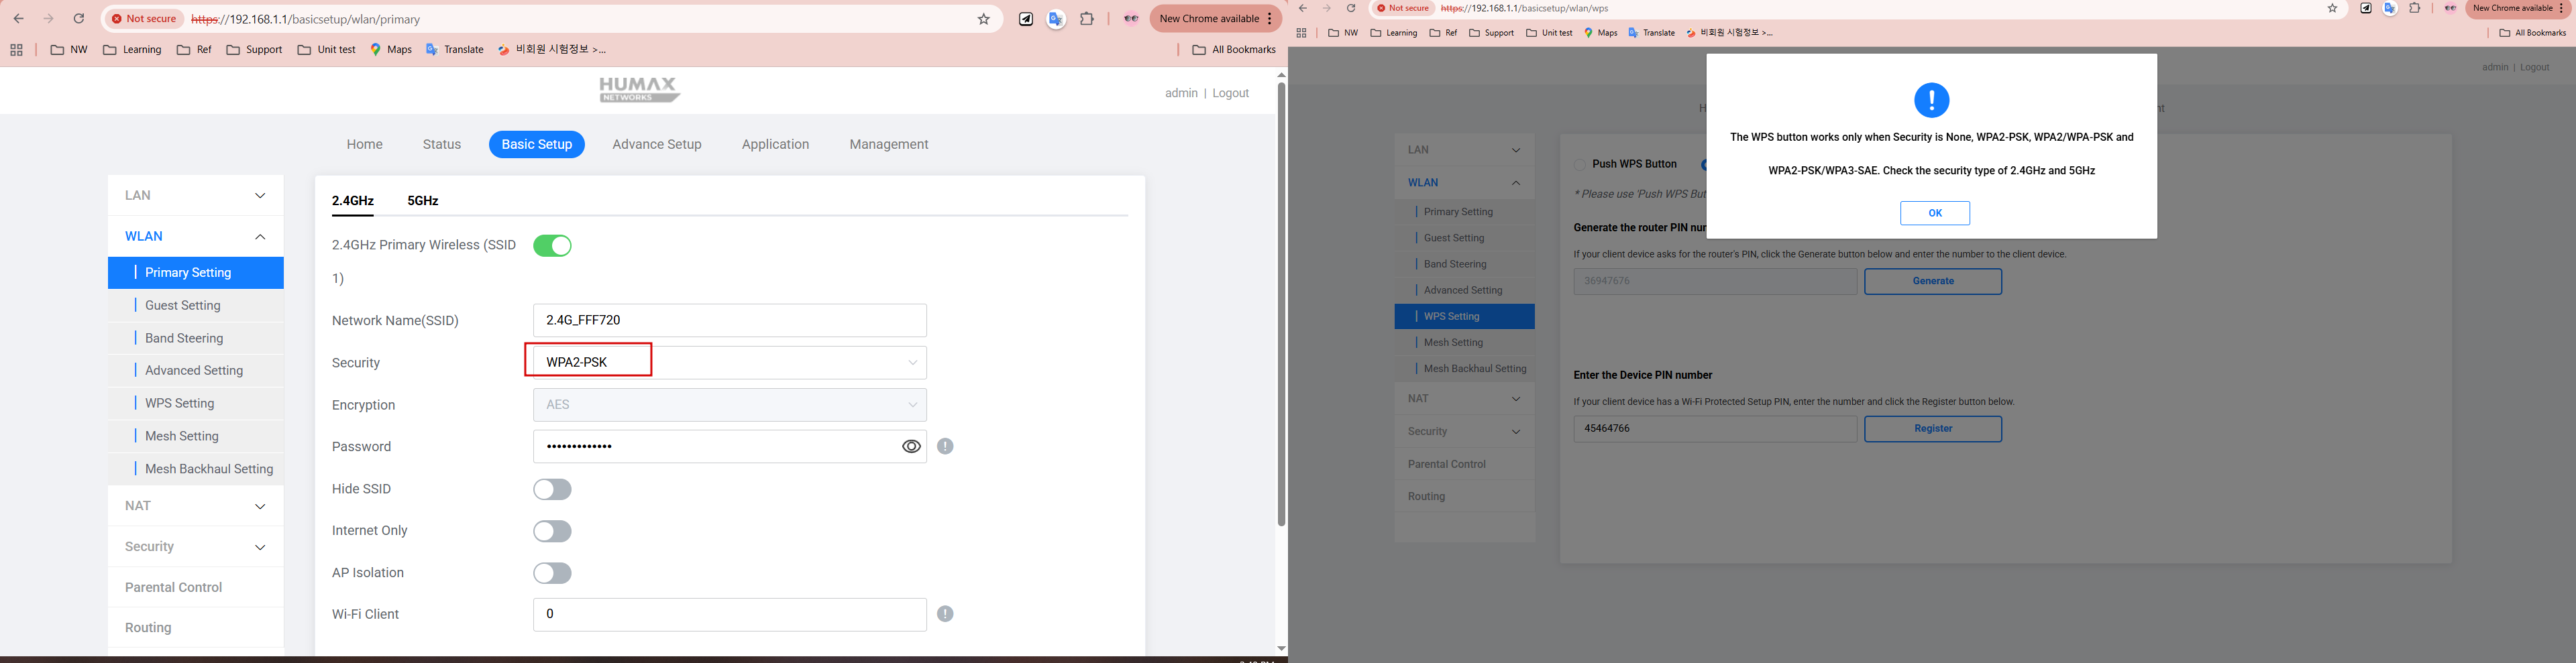Reload the right window's WPS page

(1351, 8)
